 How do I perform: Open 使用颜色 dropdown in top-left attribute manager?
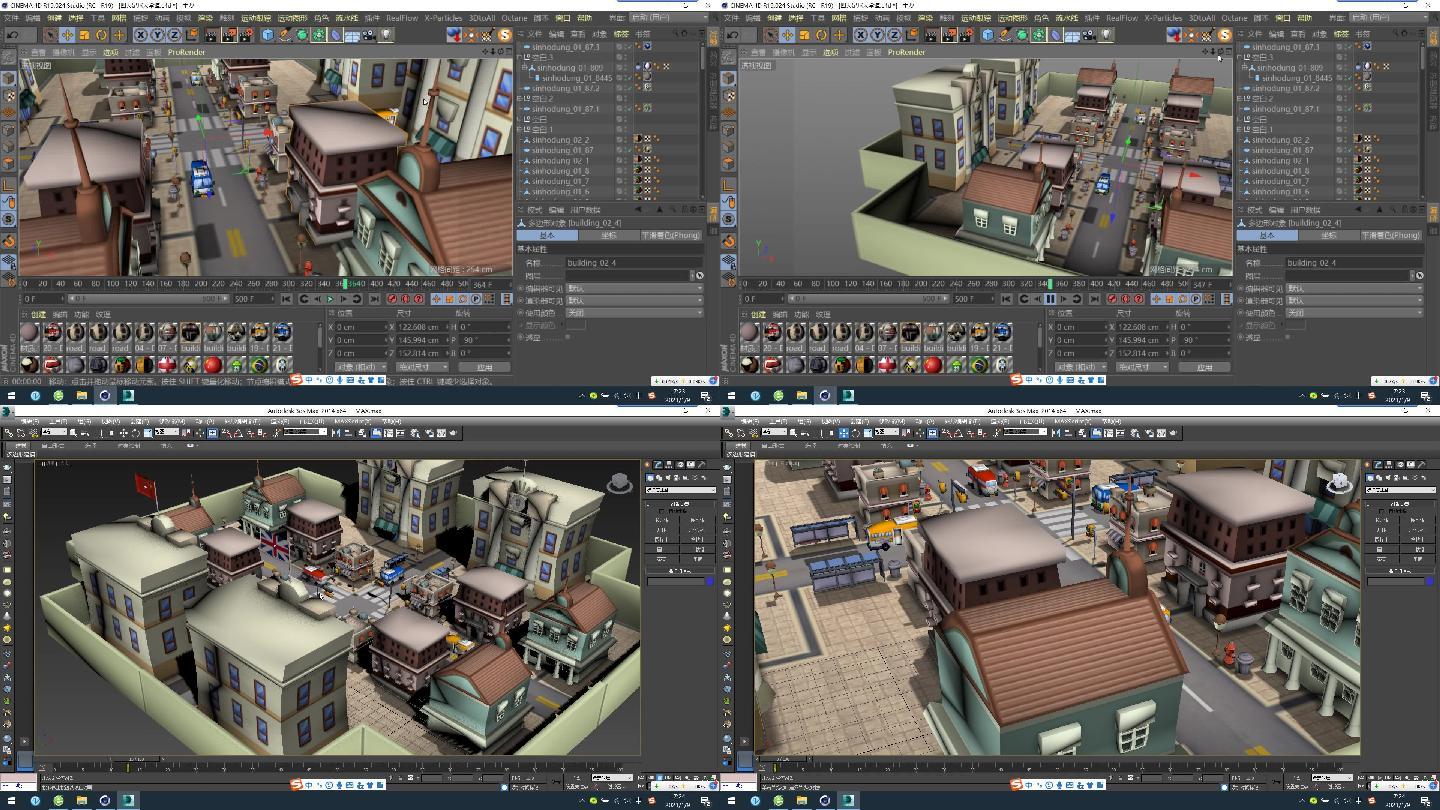(635, 312)
